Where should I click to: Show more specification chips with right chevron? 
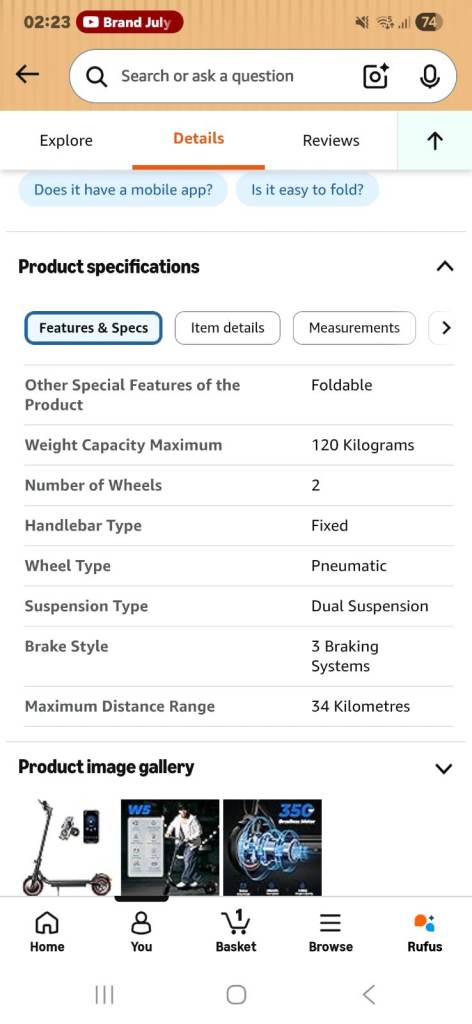[446, 328]
